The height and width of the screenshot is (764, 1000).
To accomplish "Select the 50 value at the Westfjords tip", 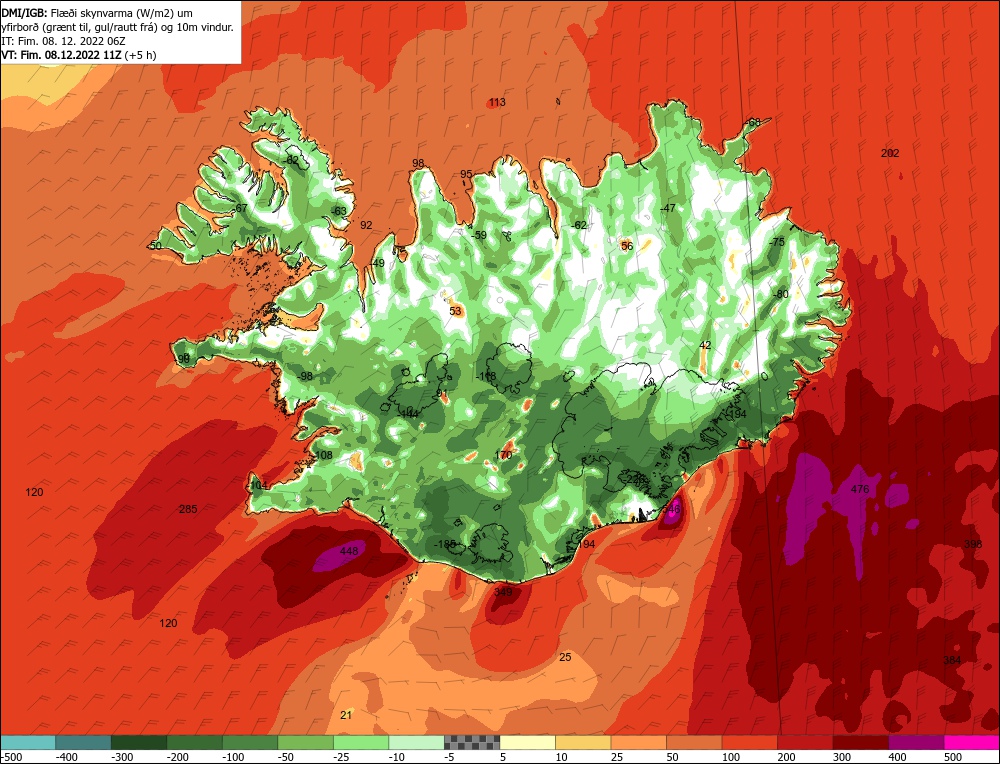I will (x=156, y=246).
